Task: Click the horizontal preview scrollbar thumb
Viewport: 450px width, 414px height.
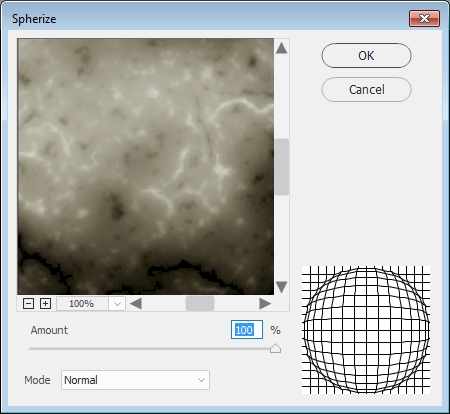Action: [200, 304]
